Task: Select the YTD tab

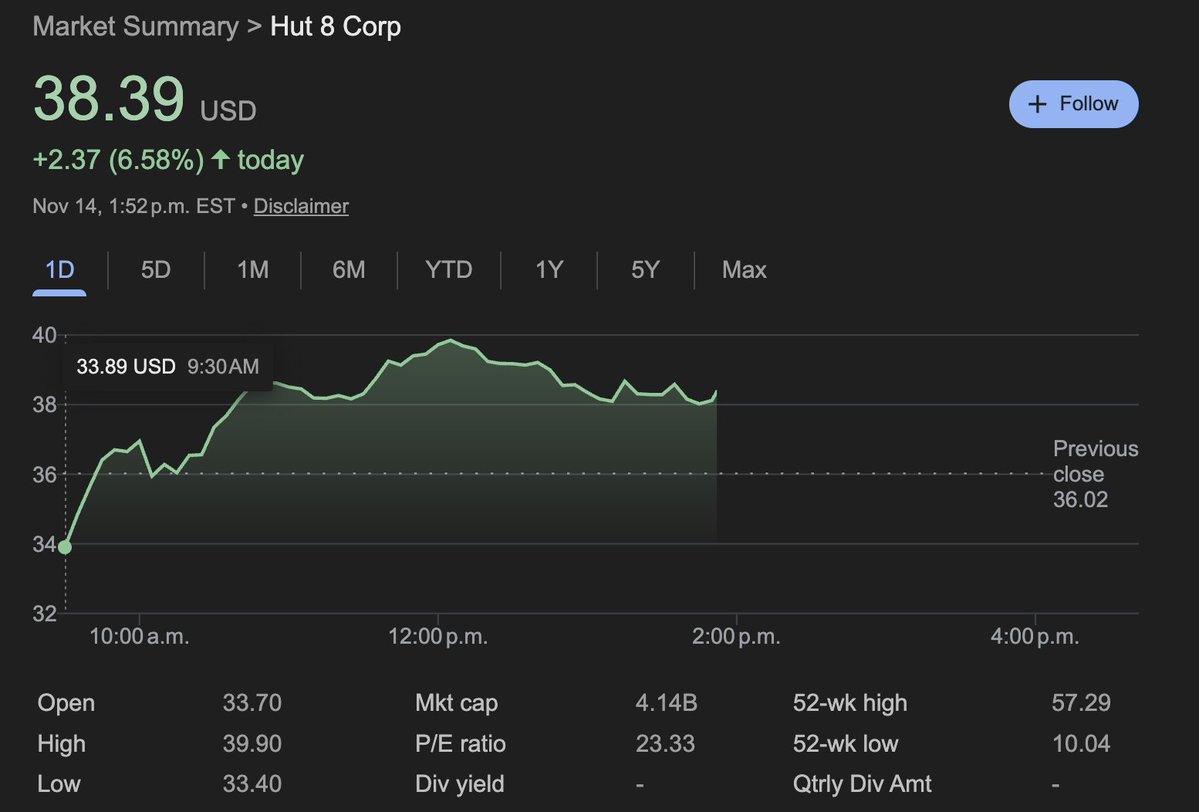Action: 448,270
